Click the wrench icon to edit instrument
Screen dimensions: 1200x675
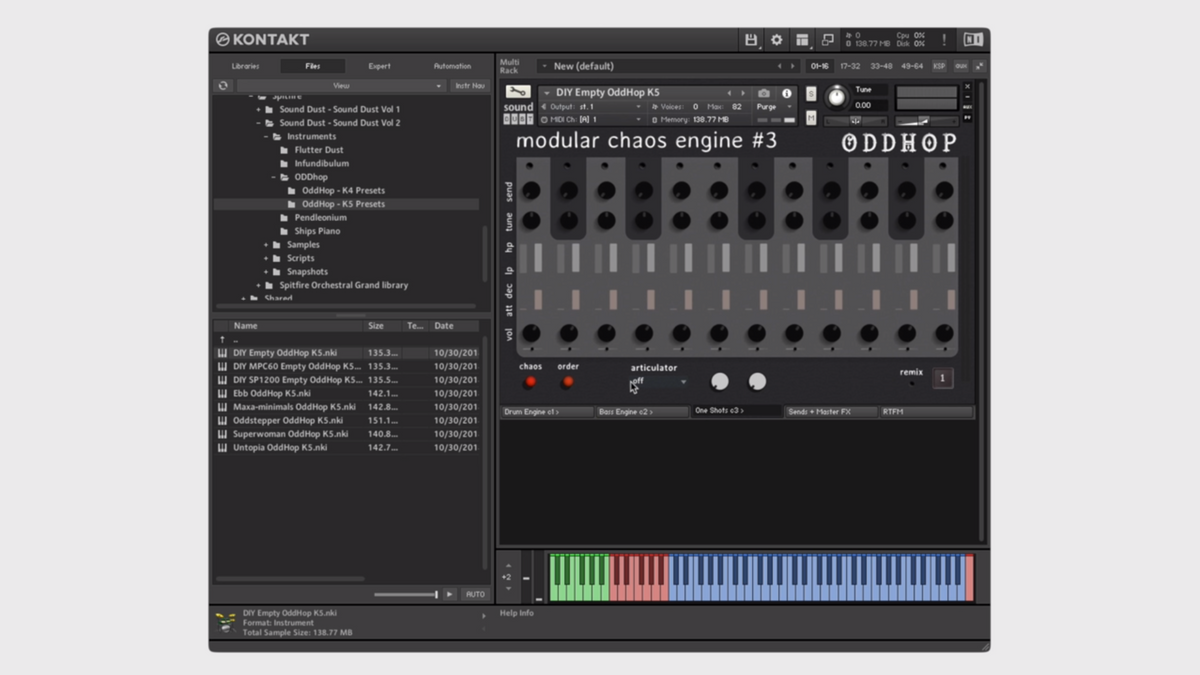coord(518,92)
